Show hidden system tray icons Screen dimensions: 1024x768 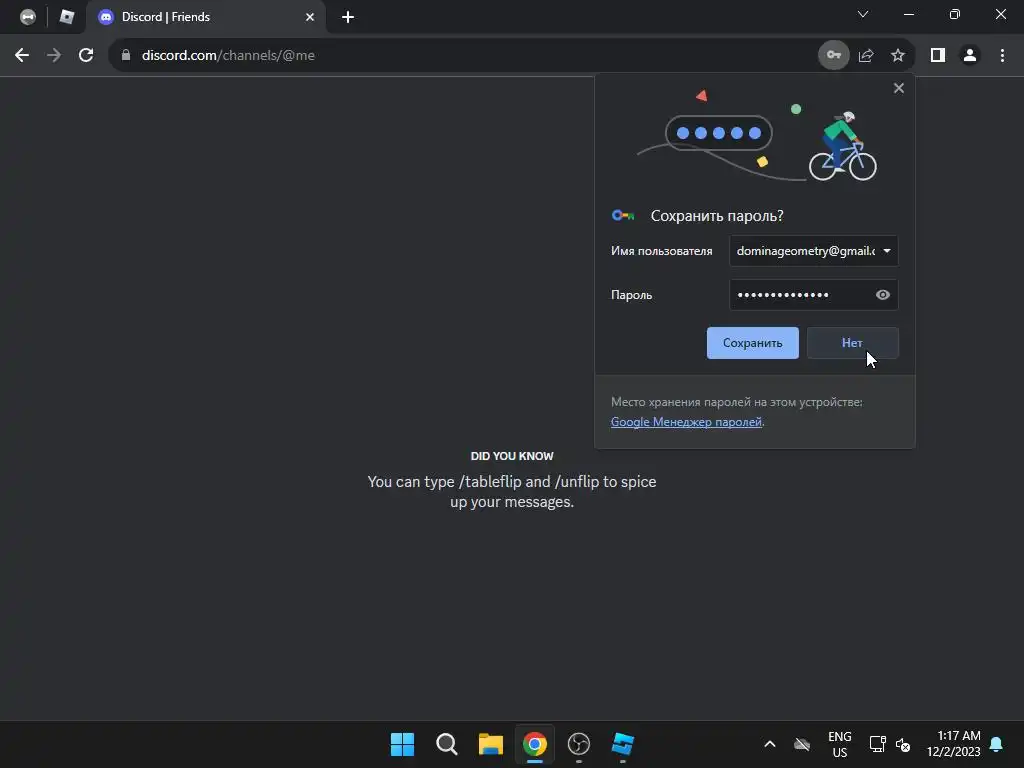[770, 744]
